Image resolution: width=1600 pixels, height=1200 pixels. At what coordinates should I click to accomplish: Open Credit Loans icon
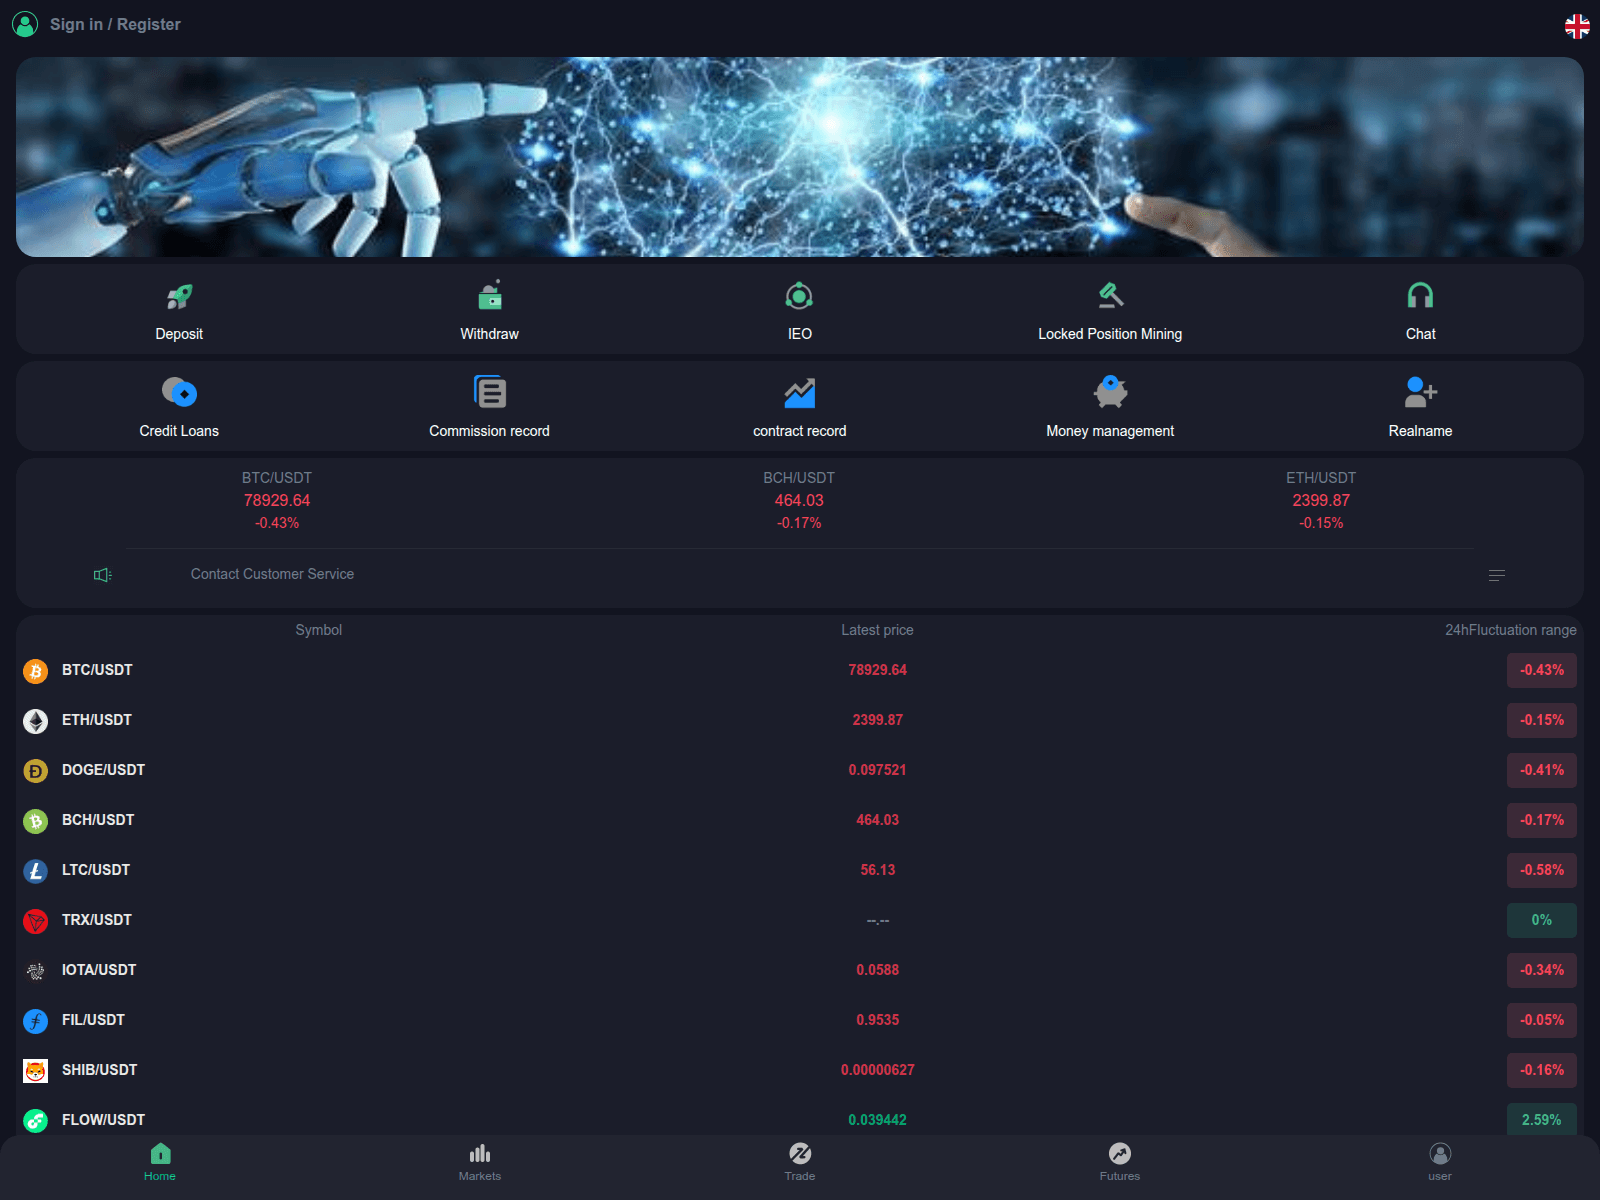[179, 393]
